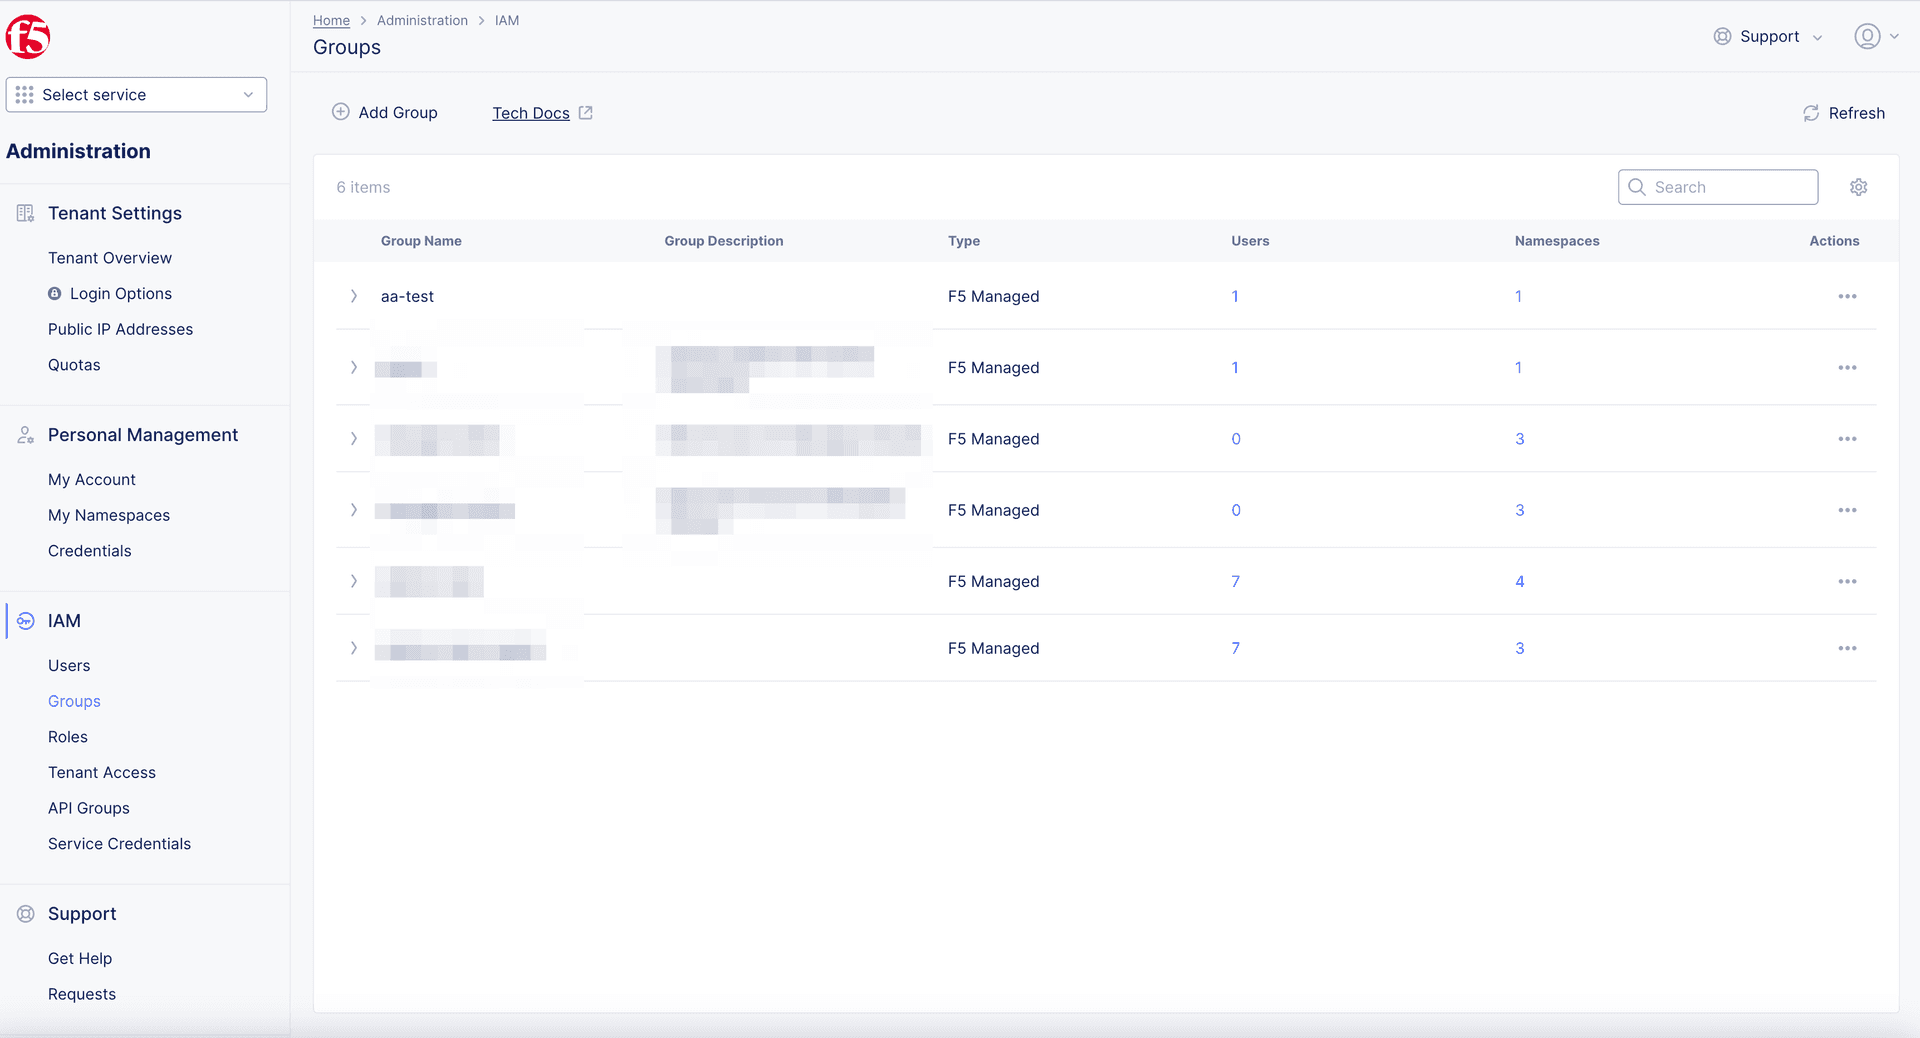Click the Add Group plus icon
The width and height of the screenshot is (1920, 1038).
click(x=341, y=112)
